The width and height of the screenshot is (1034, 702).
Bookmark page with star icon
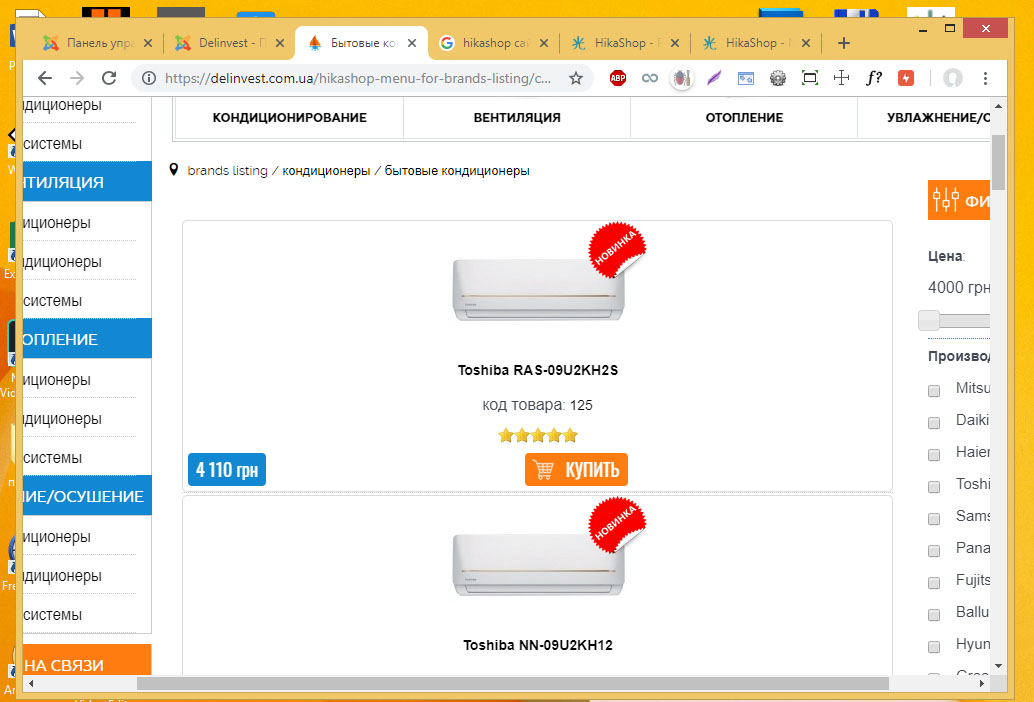coord(576,78)
